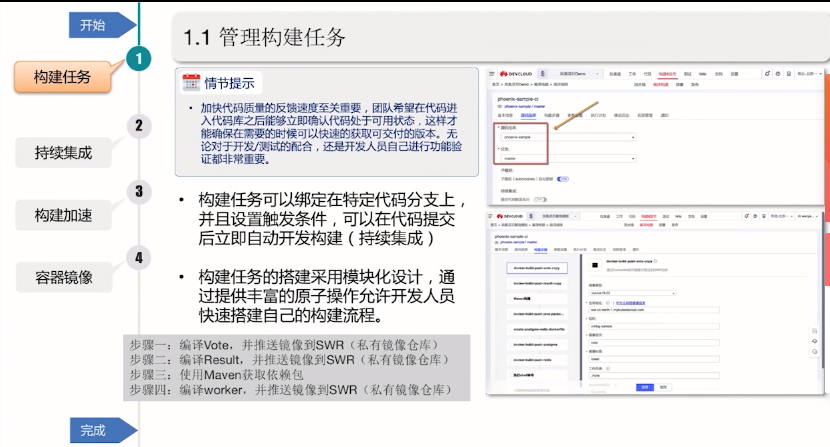Click document icon in lower screenshot header
Viewport: 830px width, 447px height.
pyautogui.click(x=764, y=216)
